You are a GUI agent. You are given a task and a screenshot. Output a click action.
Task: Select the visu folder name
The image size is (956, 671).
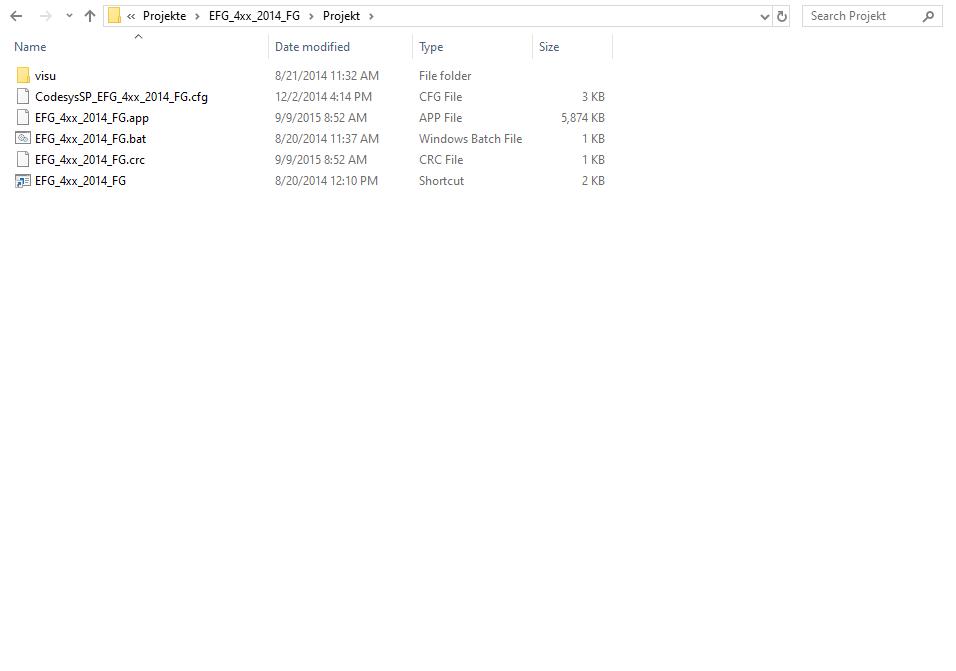click(x=45, y=76)
